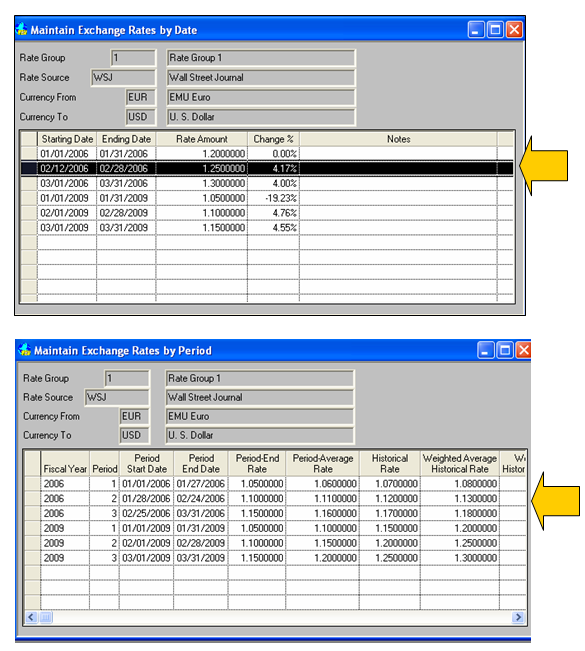Maximize the Maintain Exchange Rates by Period window

505,350
